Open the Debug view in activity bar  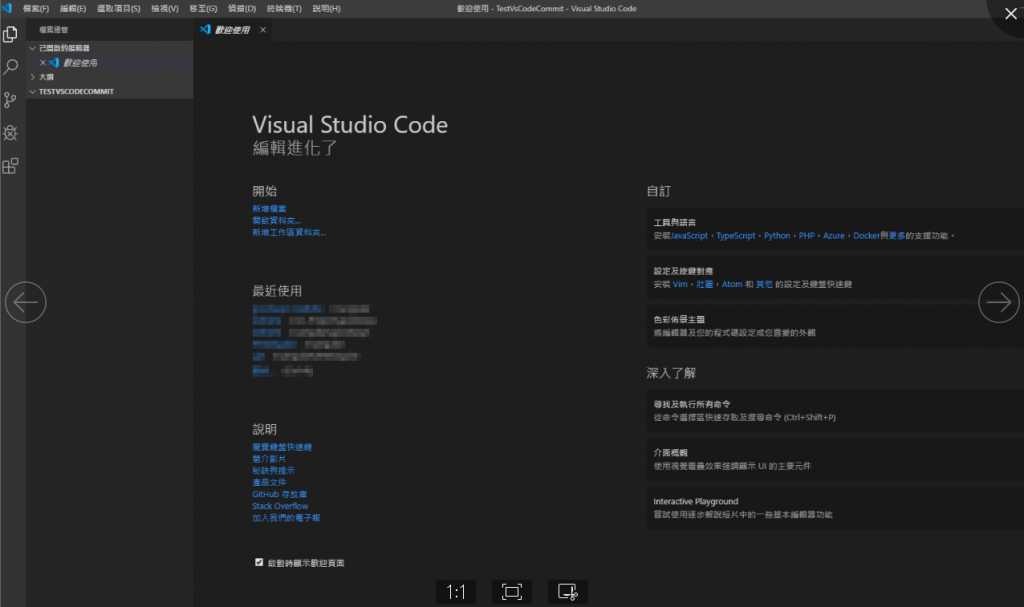point(10,133)
